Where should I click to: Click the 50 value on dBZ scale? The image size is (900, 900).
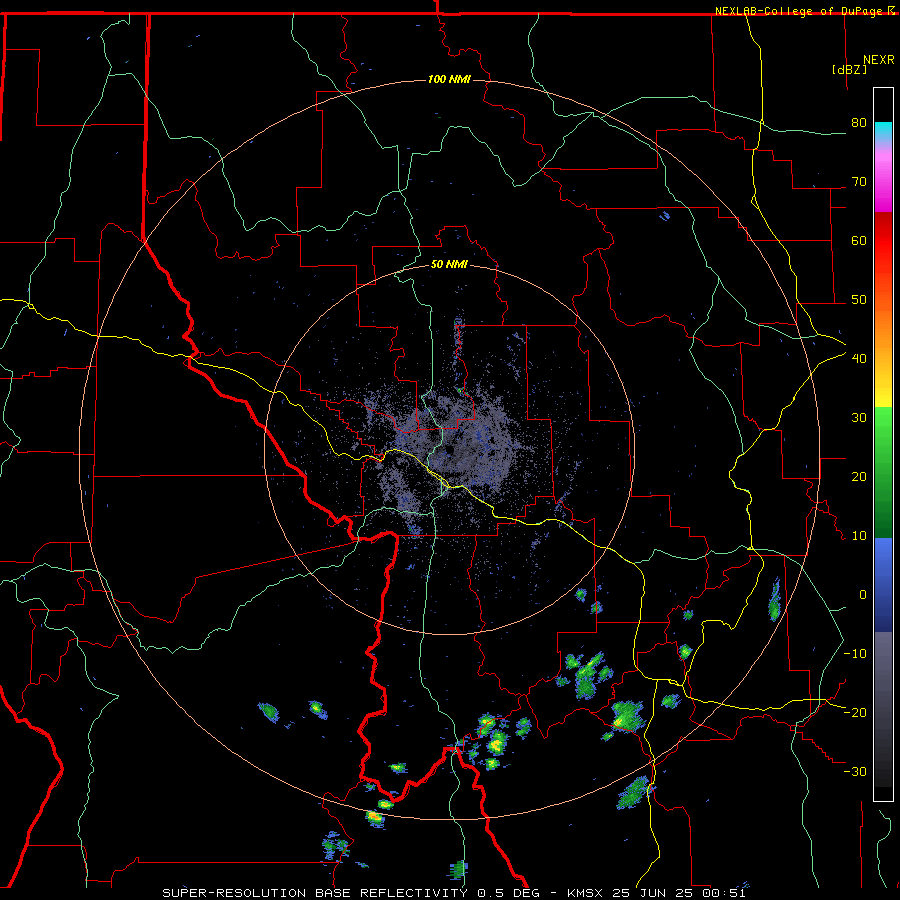(859, 300)
